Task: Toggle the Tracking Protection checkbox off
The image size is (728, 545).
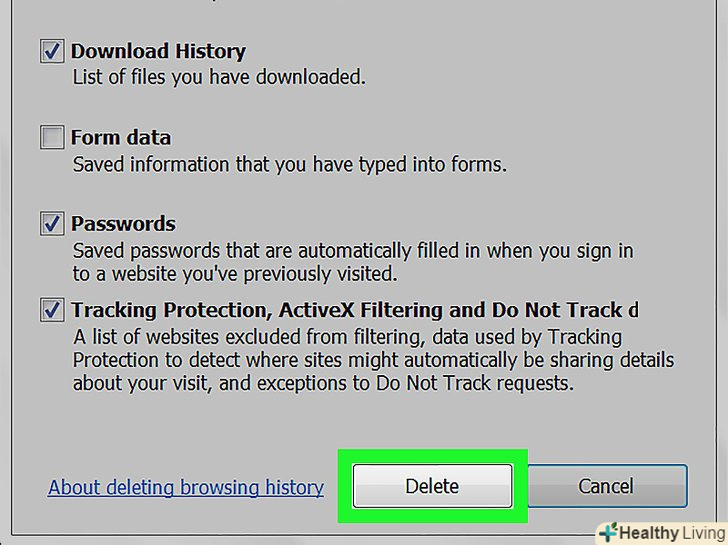Action: [x=52, y=310]
